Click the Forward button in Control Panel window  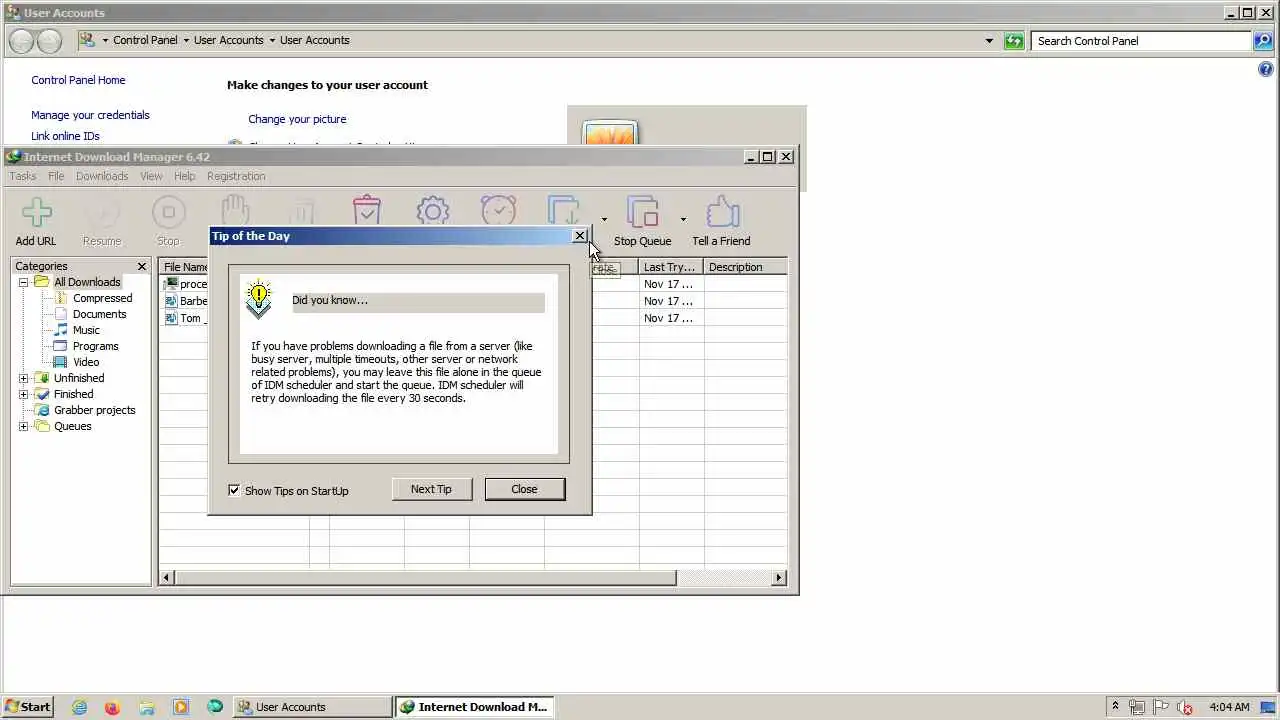tap(49, 41)
